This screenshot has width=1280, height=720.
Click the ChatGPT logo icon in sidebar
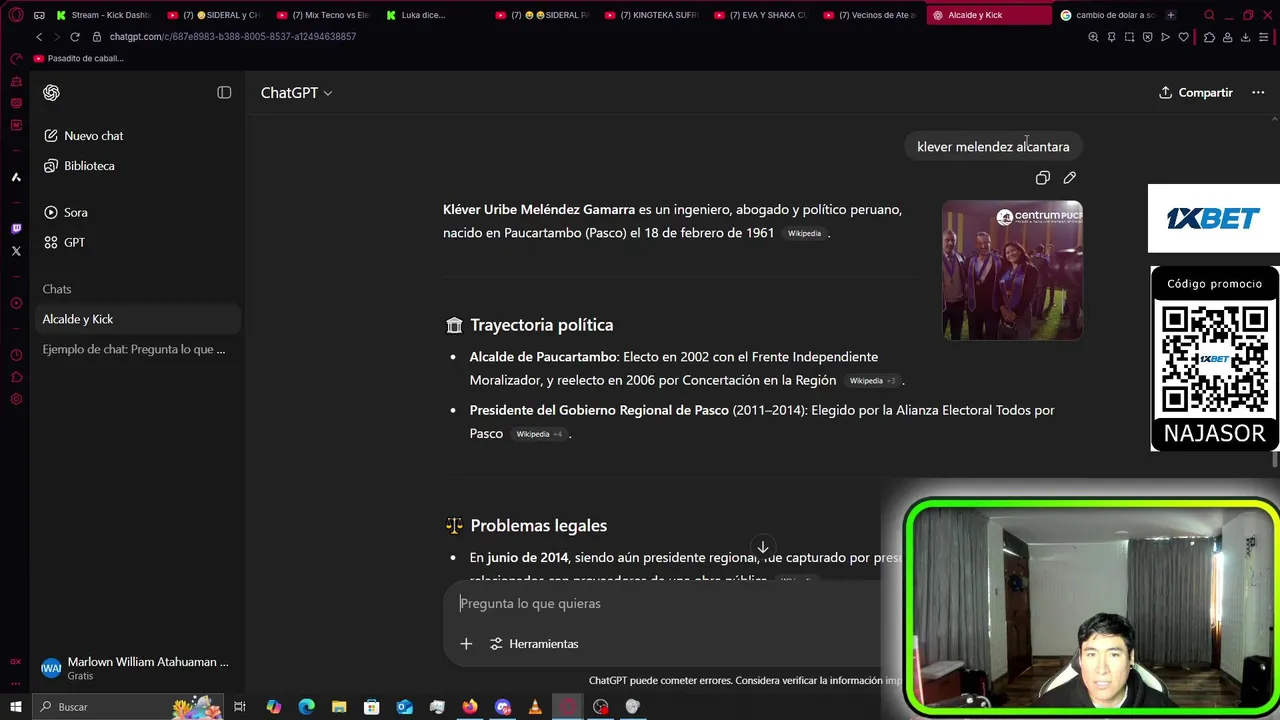coord(52,93)
